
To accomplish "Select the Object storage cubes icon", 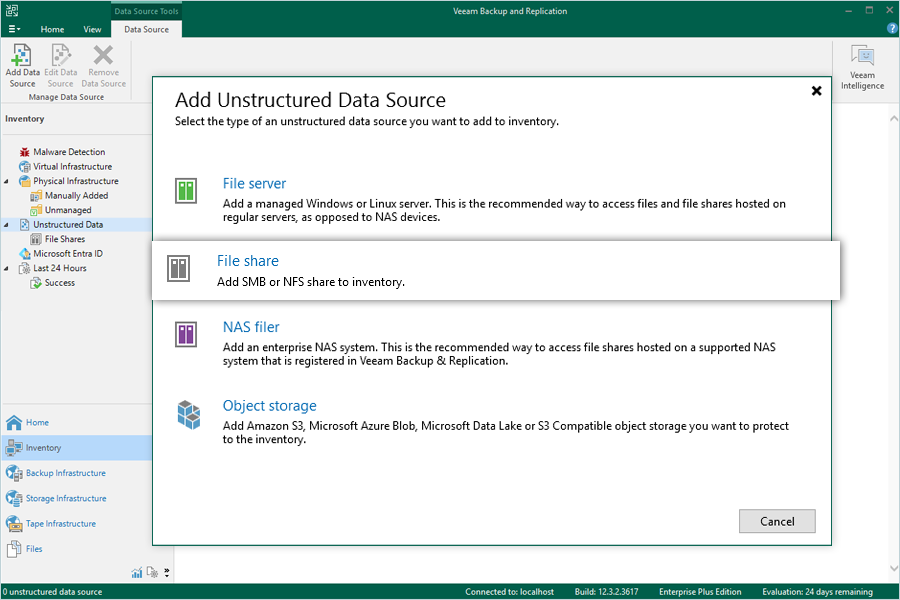I will pos(189,415).
